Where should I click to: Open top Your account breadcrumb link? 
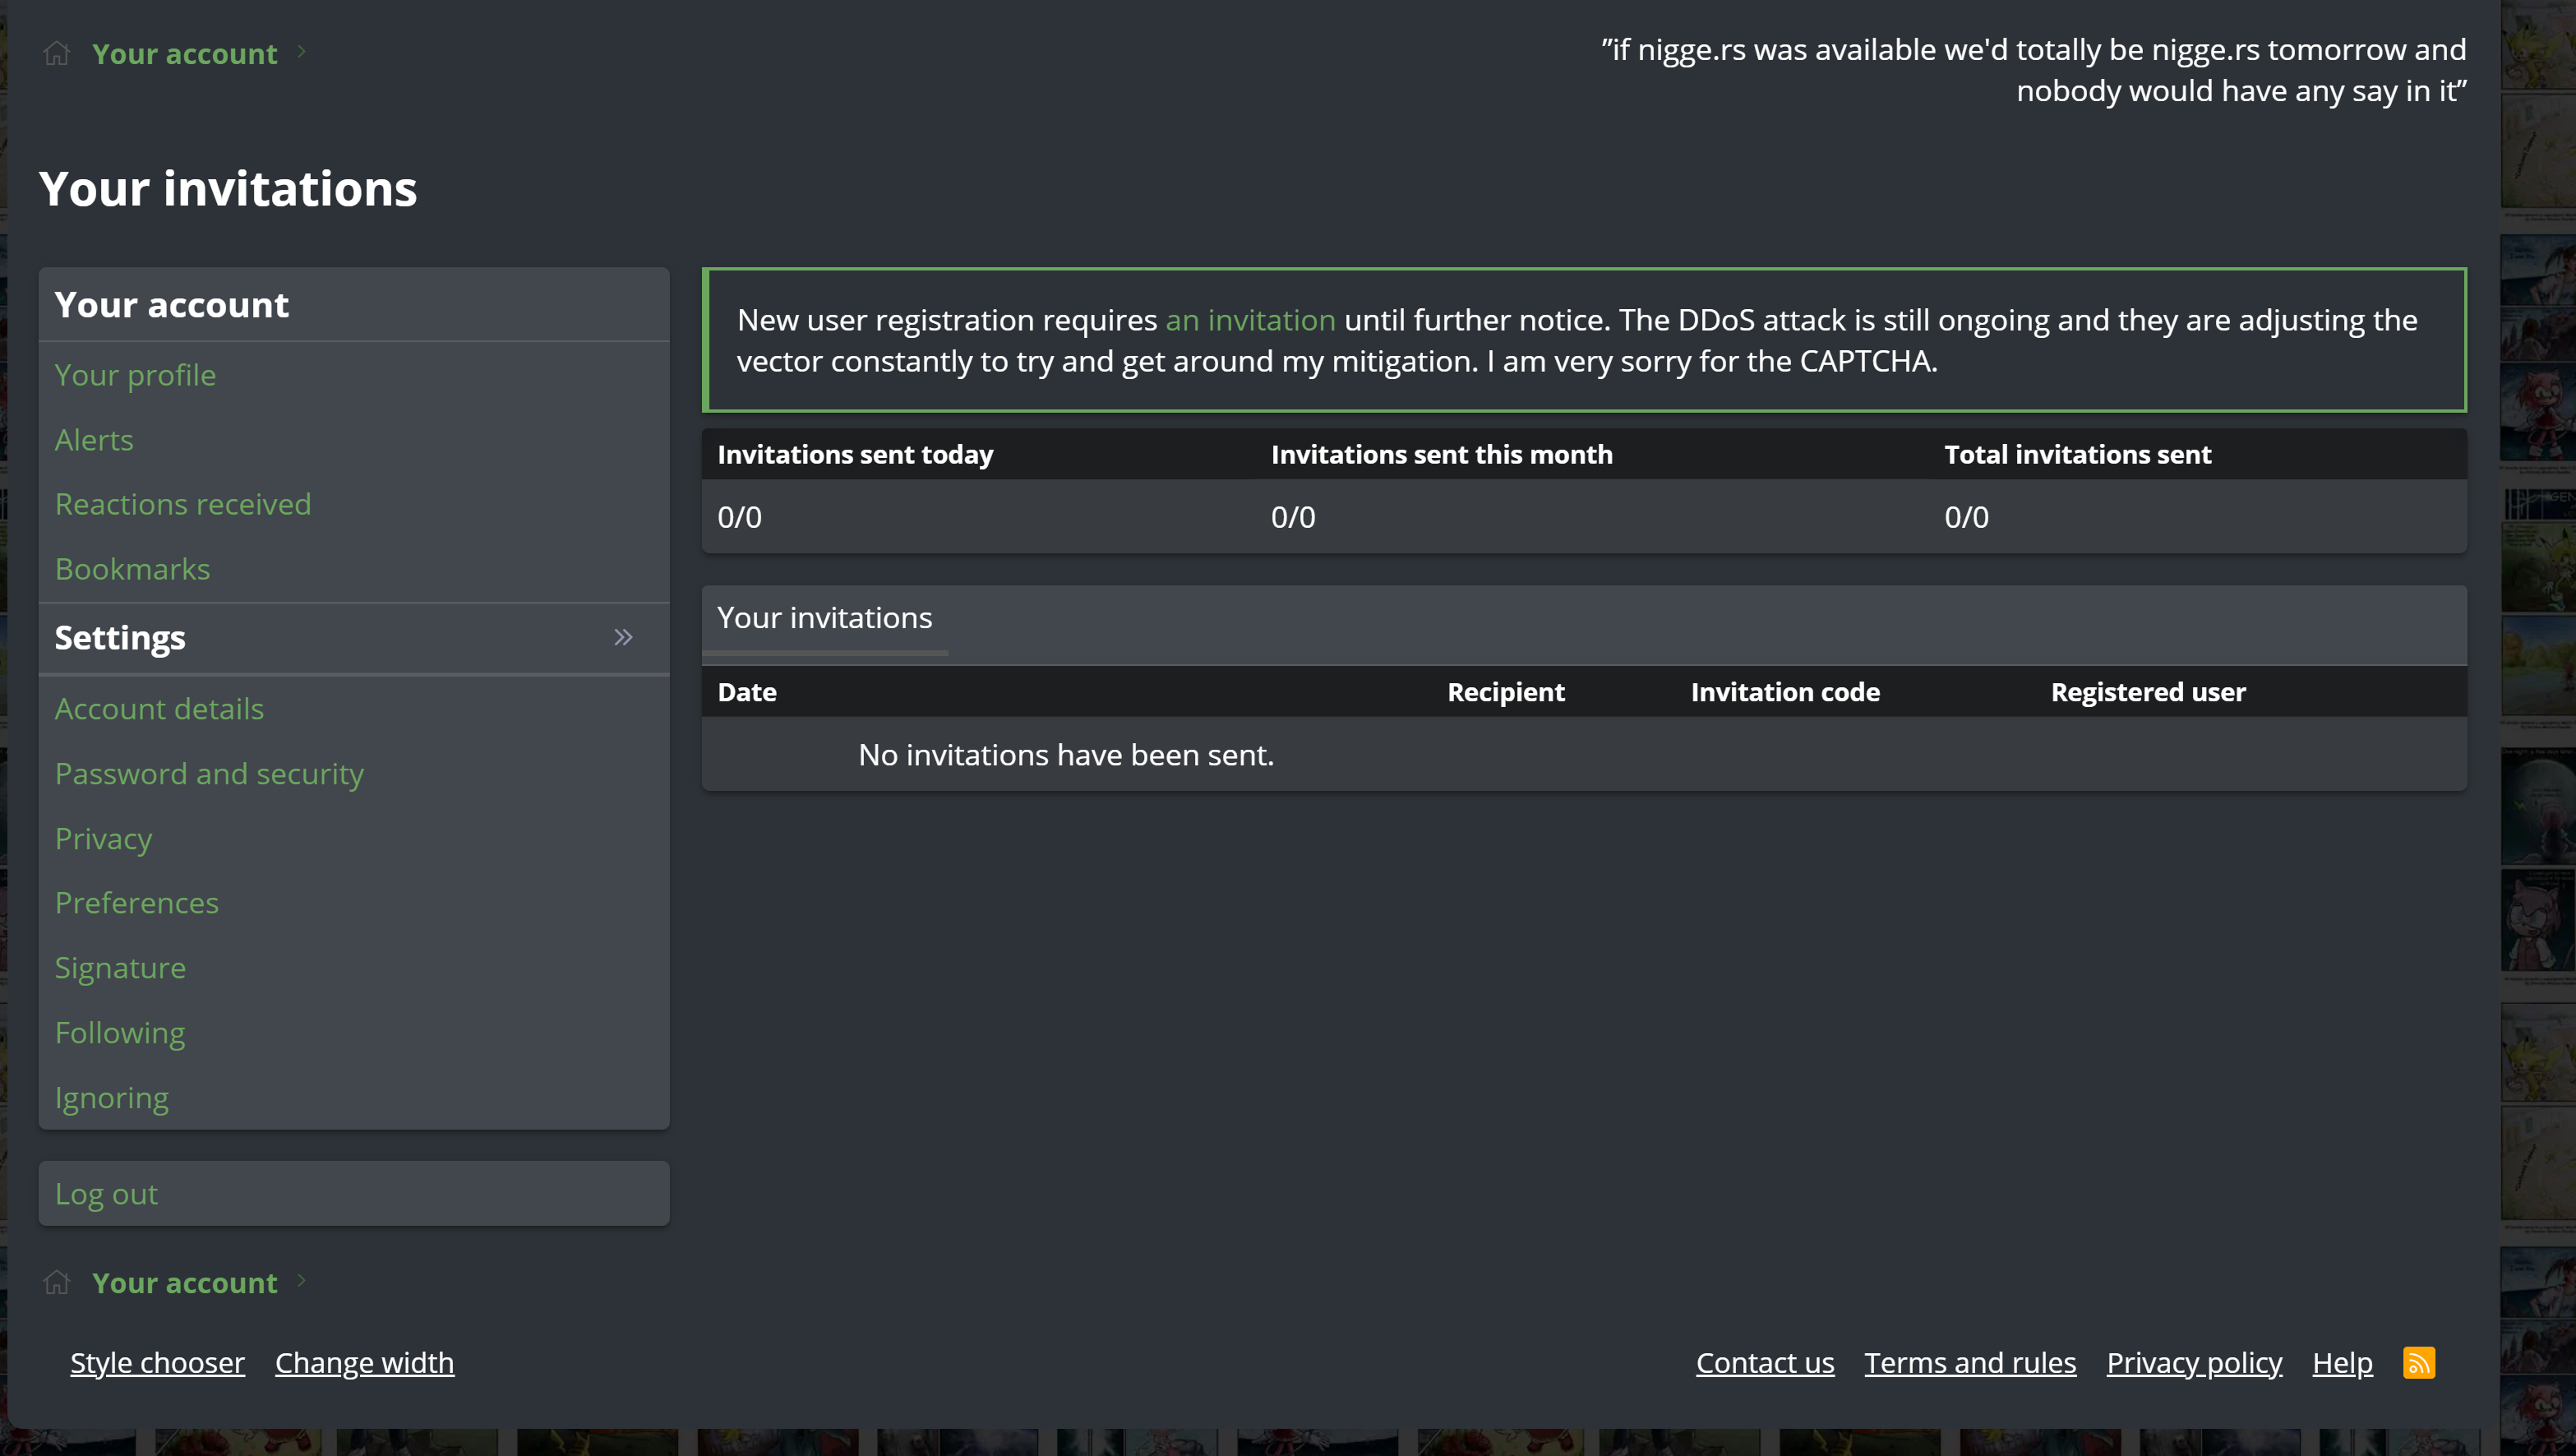pos(185,54)
